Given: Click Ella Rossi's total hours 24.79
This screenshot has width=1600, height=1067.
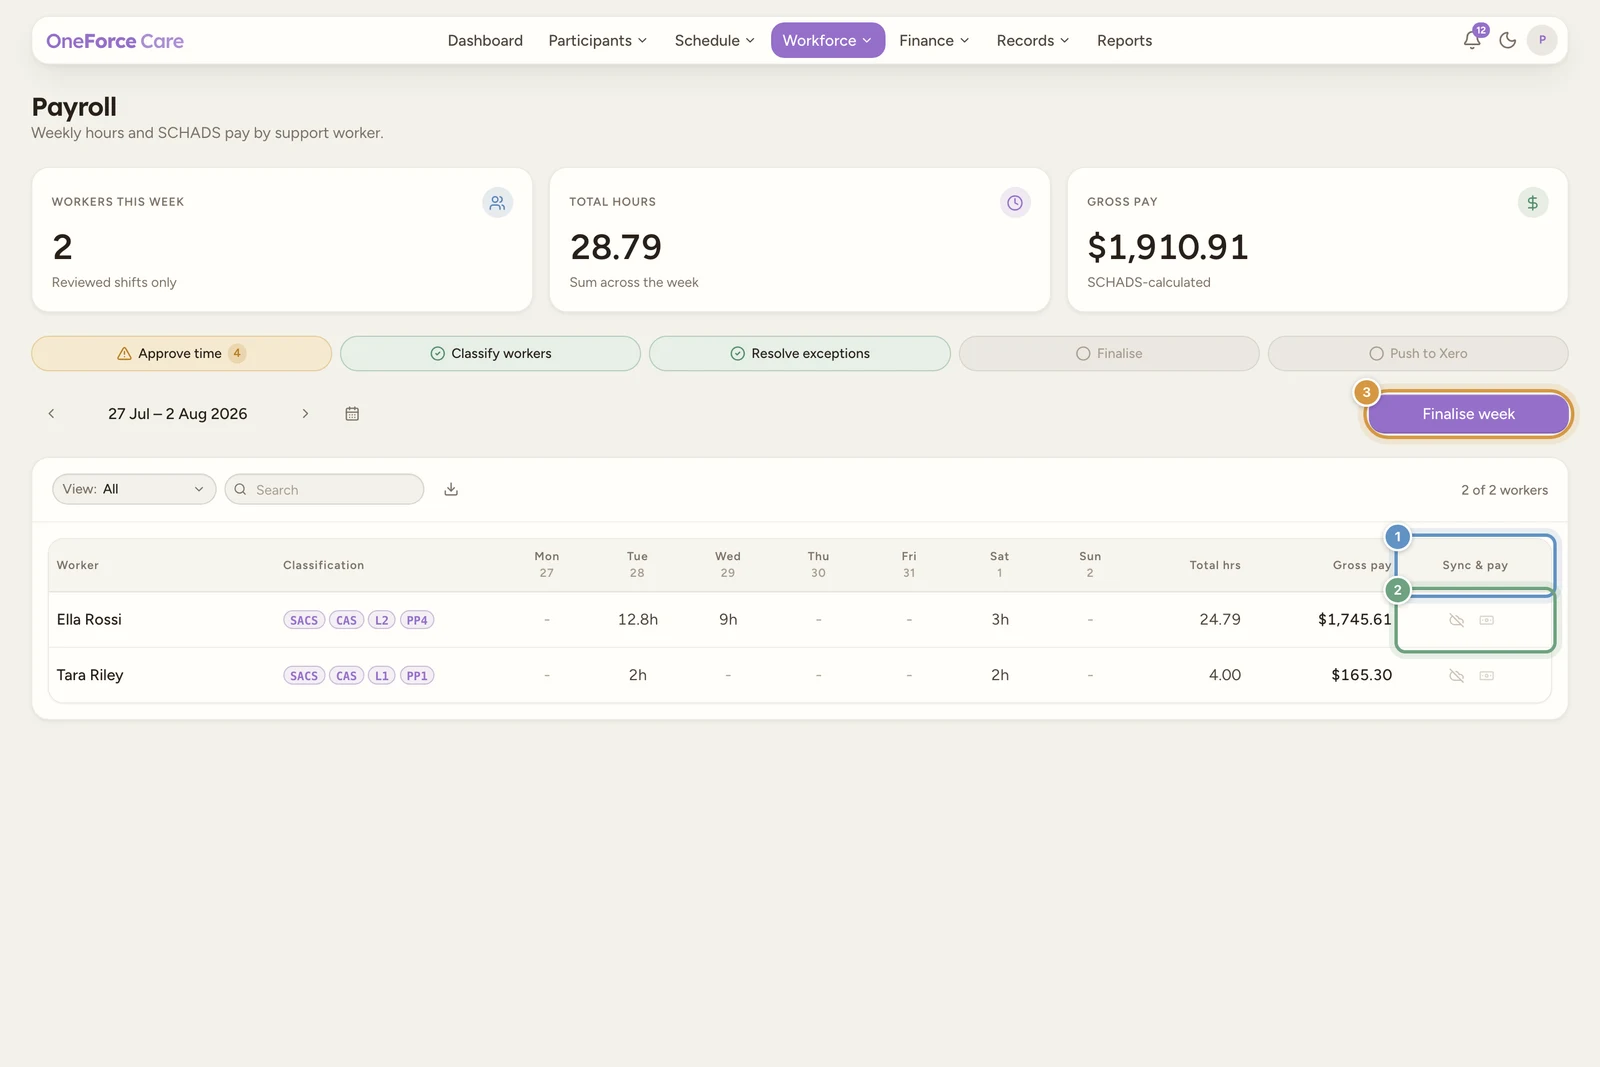Looking at the screenshot, I should click(1220, 620).
